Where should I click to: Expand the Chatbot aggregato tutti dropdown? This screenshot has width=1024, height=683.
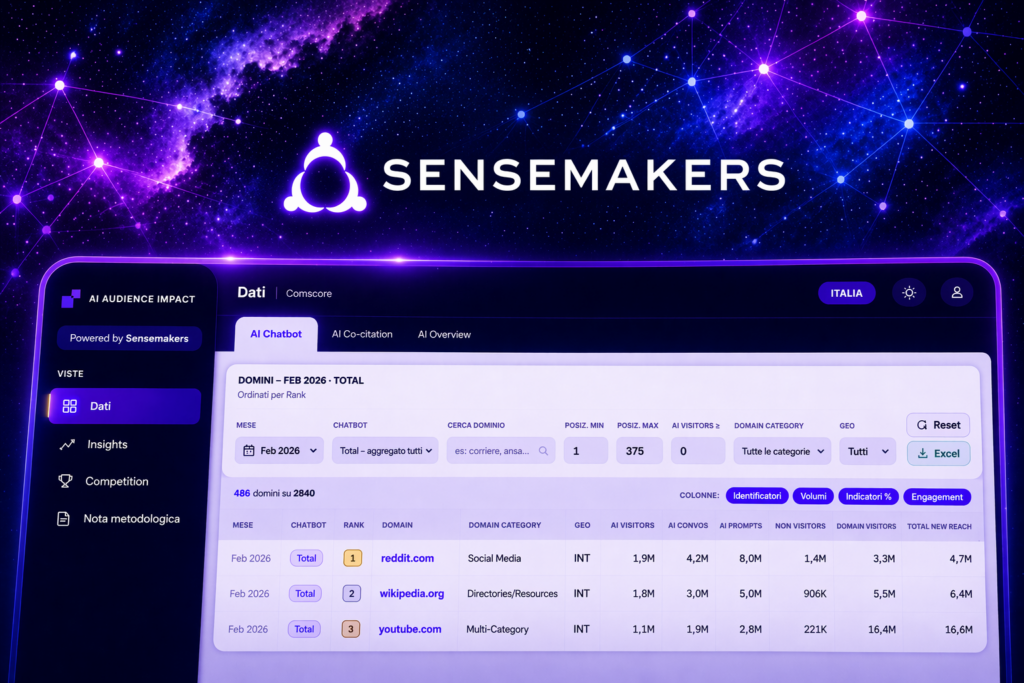tap(385, 451)
